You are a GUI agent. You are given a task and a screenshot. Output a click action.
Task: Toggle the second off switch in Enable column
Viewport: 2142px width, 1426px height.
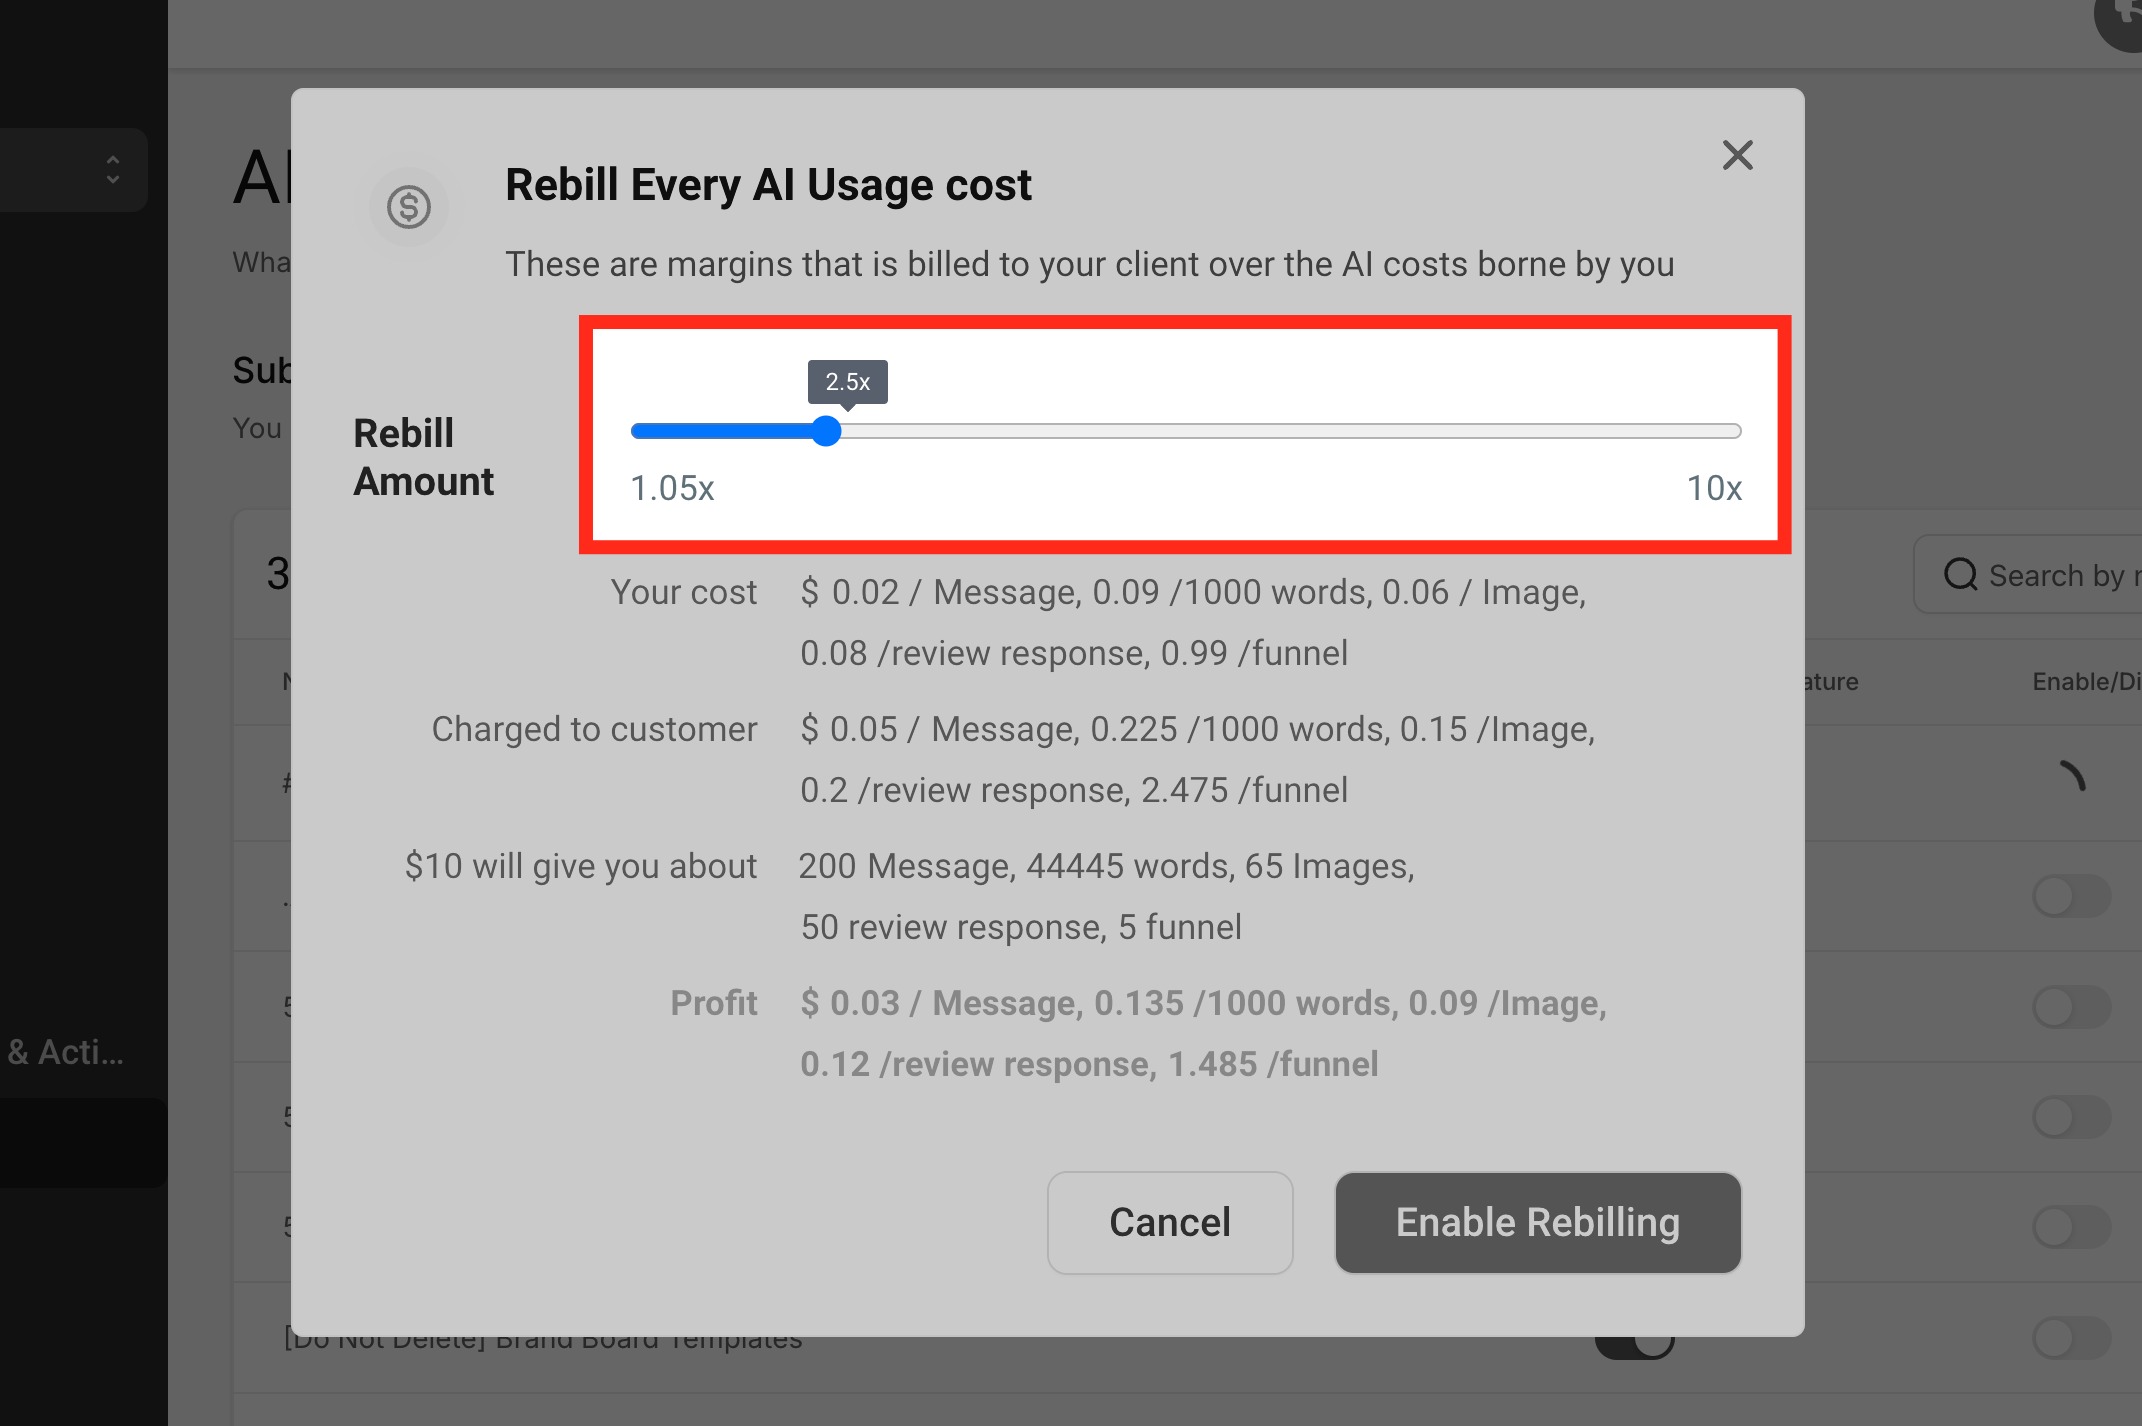pos(2071,1006)
